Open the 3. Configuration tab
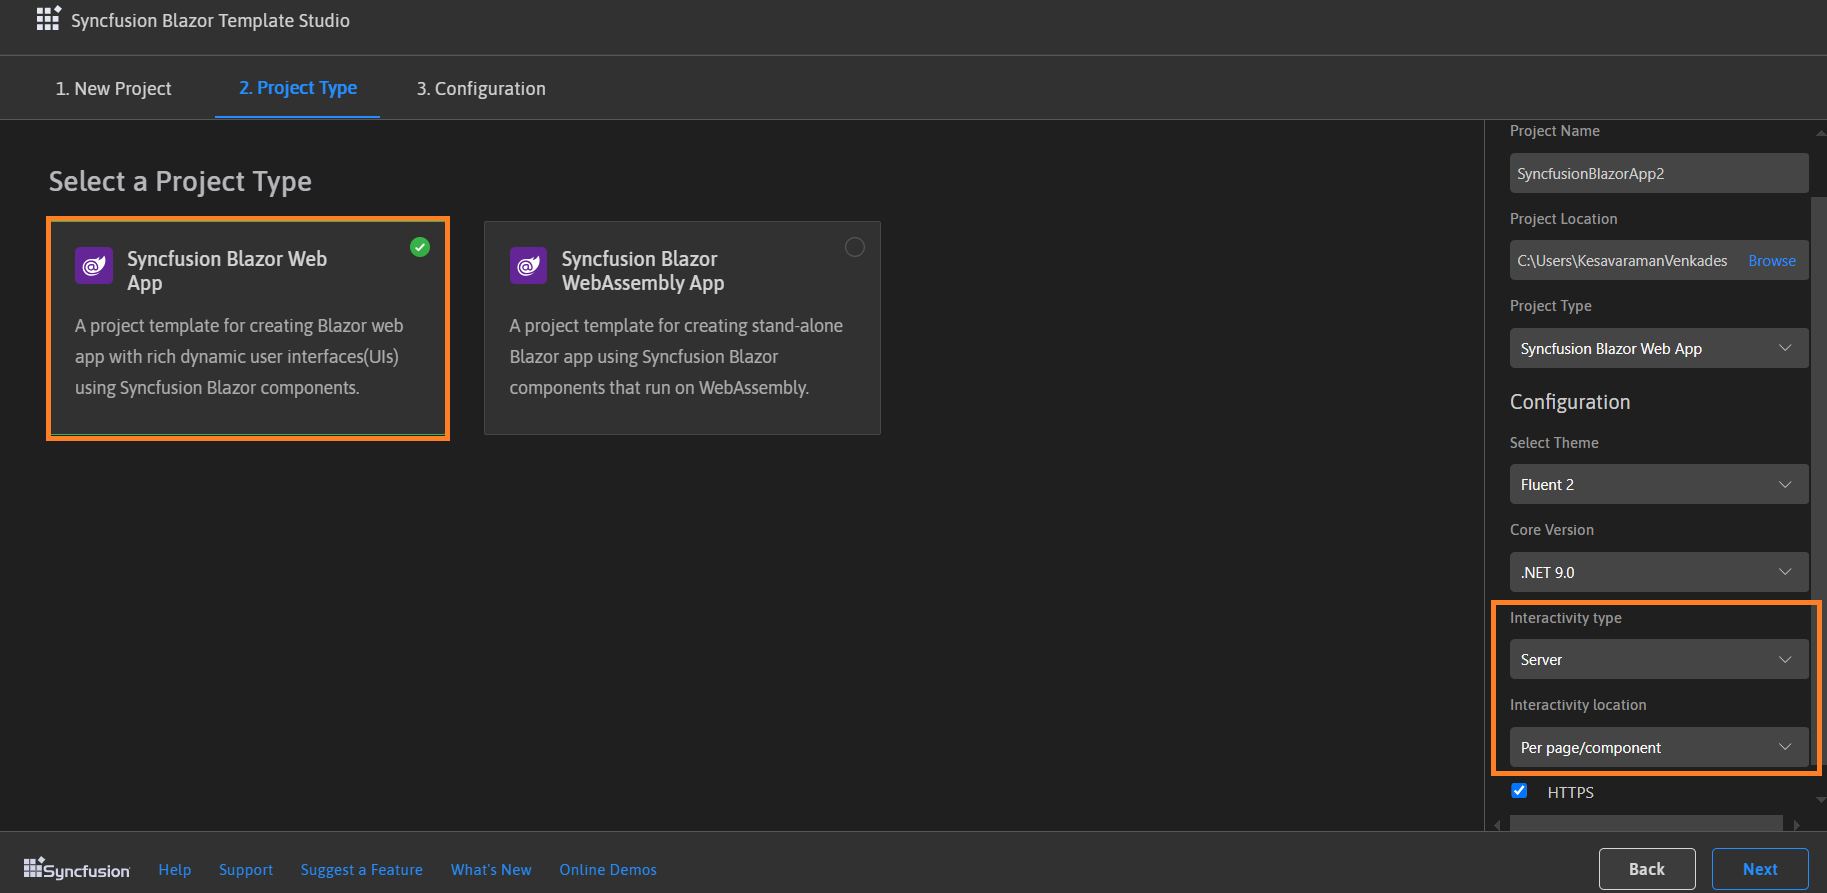This screenshot has height=893, width=1827. [481, 89]
